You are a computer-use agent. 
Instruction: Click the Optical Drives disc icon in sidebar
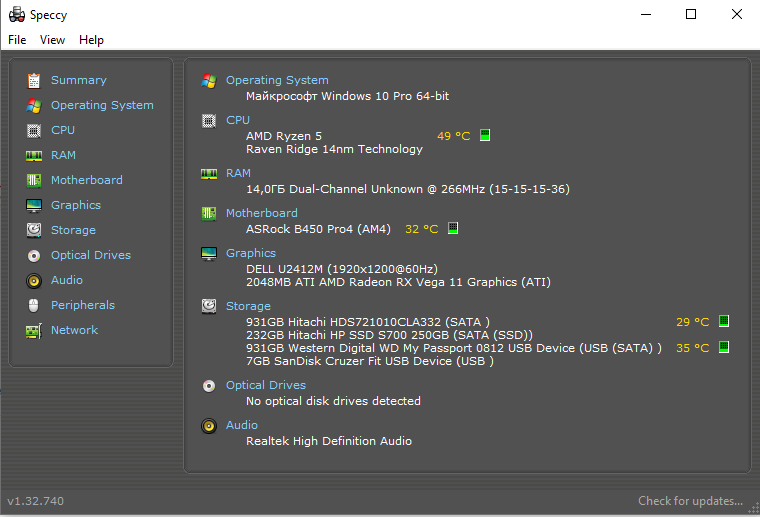(34, 255)
